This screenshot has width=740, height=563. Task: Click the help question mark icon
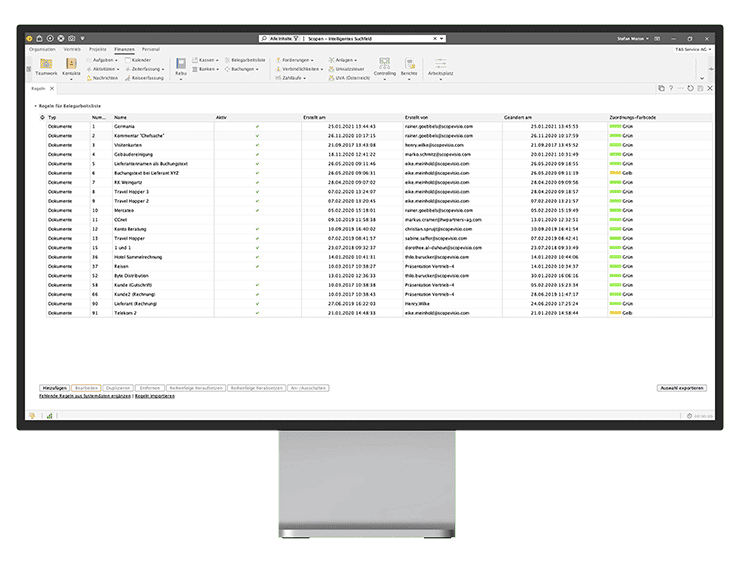tap(671, 88)
